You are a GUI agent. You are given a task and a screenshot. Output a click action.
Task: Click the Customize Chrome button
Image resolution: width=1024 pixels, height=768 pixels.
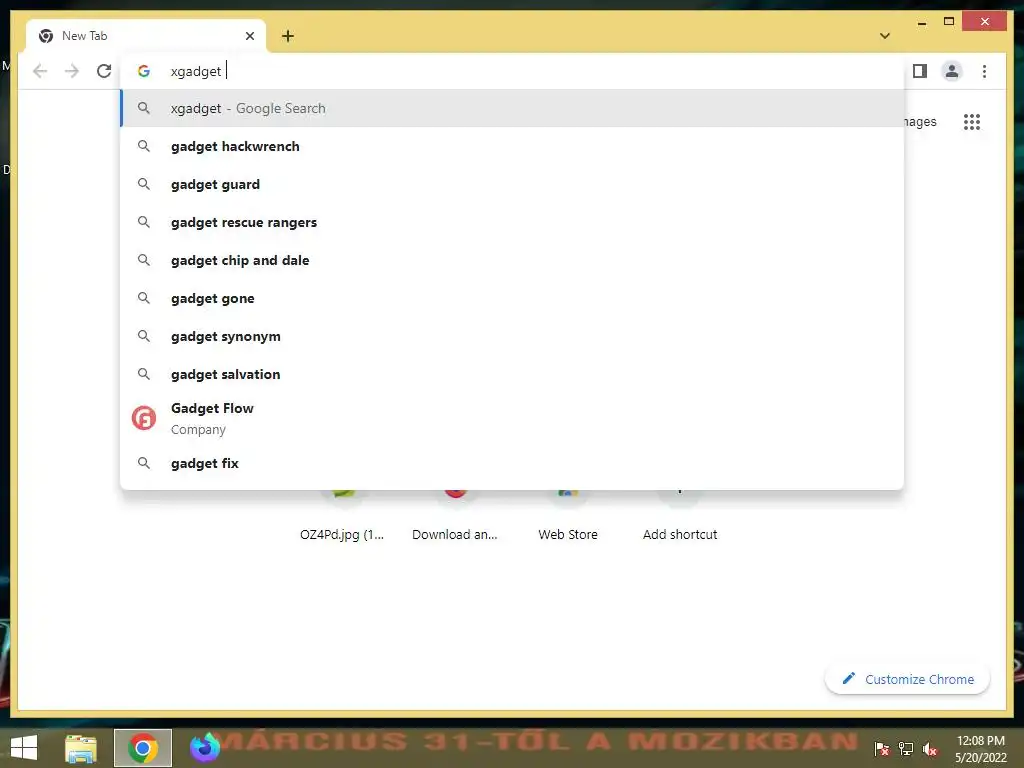[x=907, y=679]
